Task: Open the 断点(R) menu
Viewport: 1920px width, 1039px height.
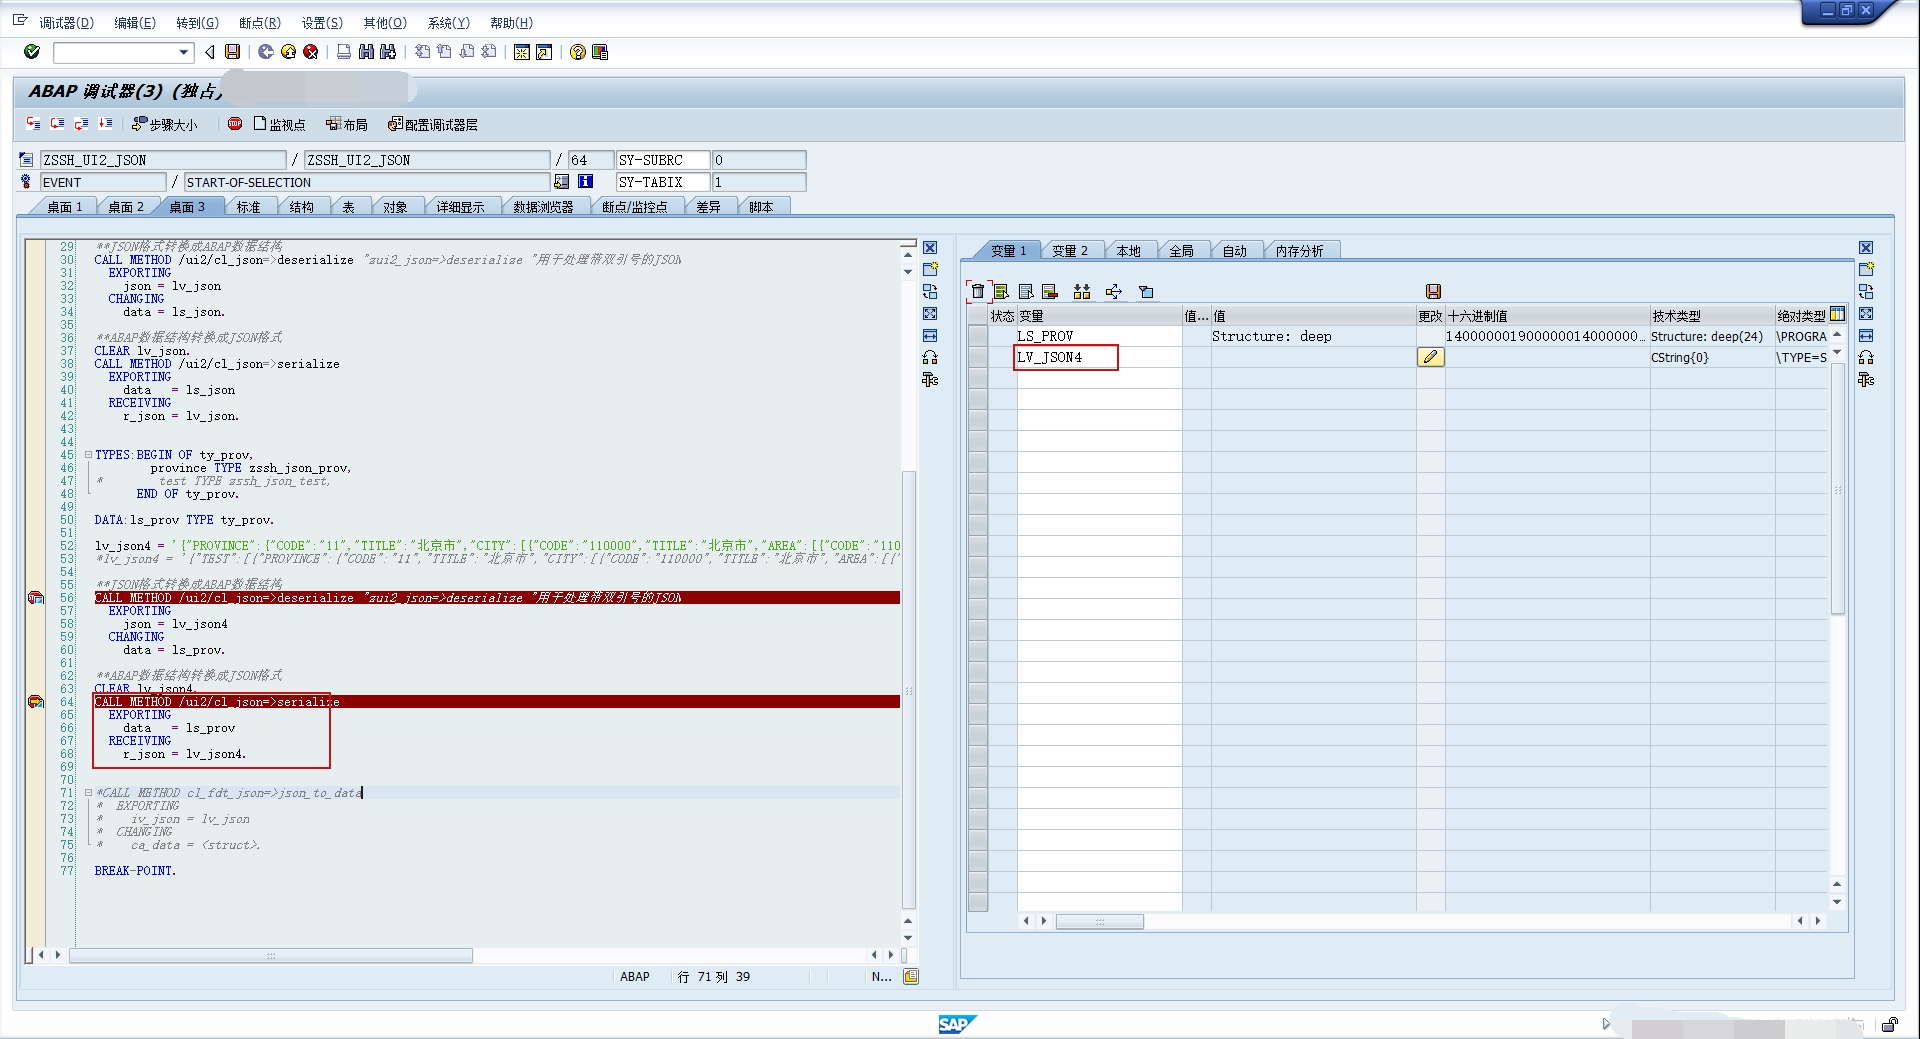Action: point(260,22)
